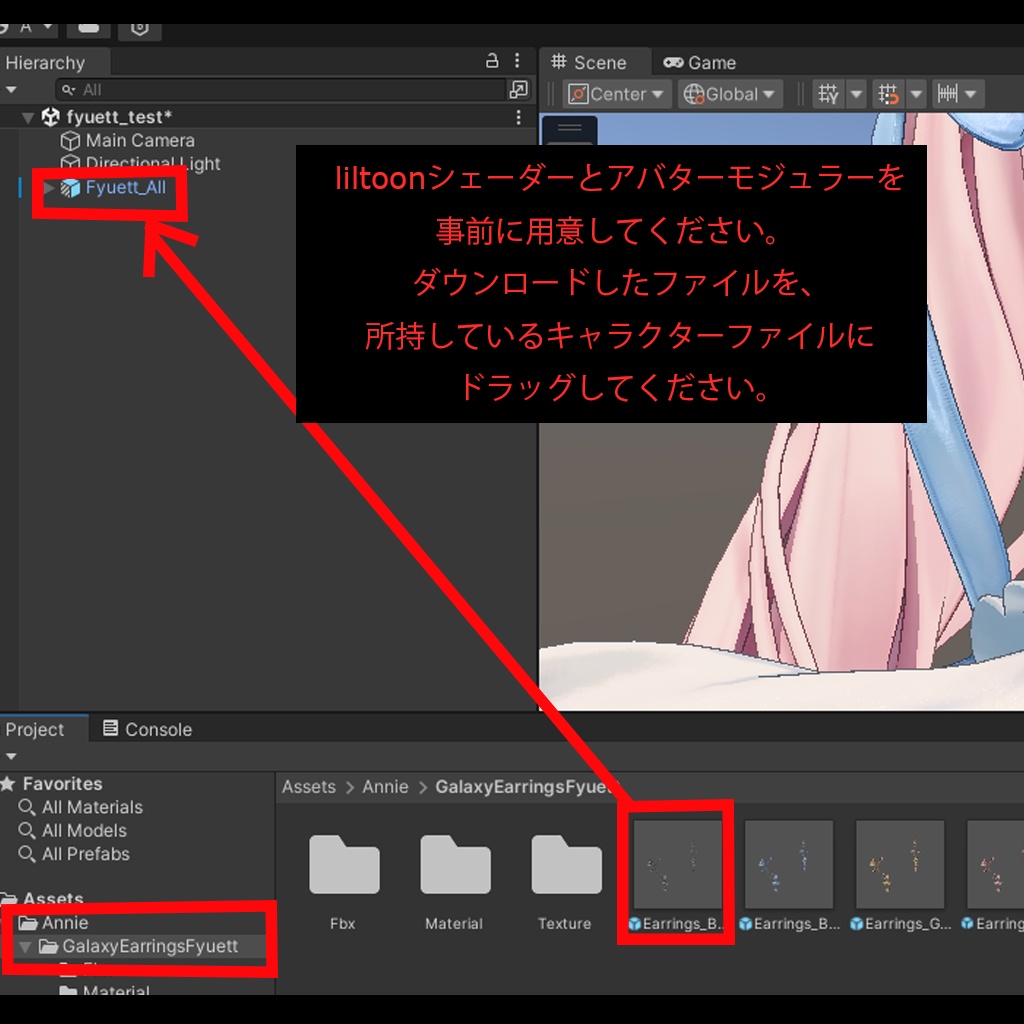
Task: Switch to the Scene tab
Action: click(x=589, y=63)
